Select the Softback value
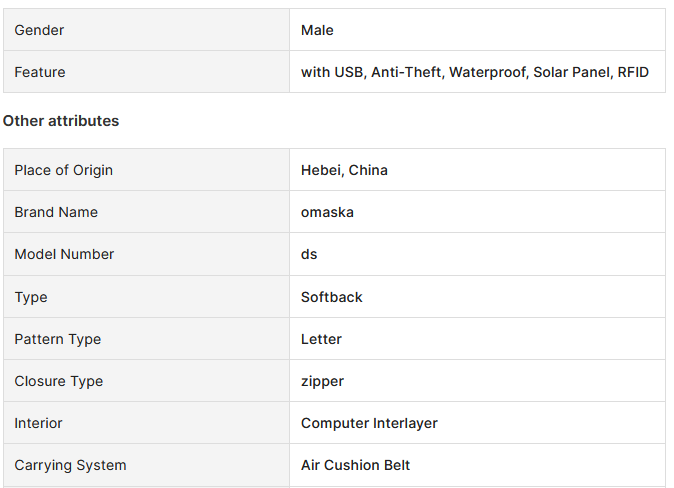 click(x=331, y=297)
